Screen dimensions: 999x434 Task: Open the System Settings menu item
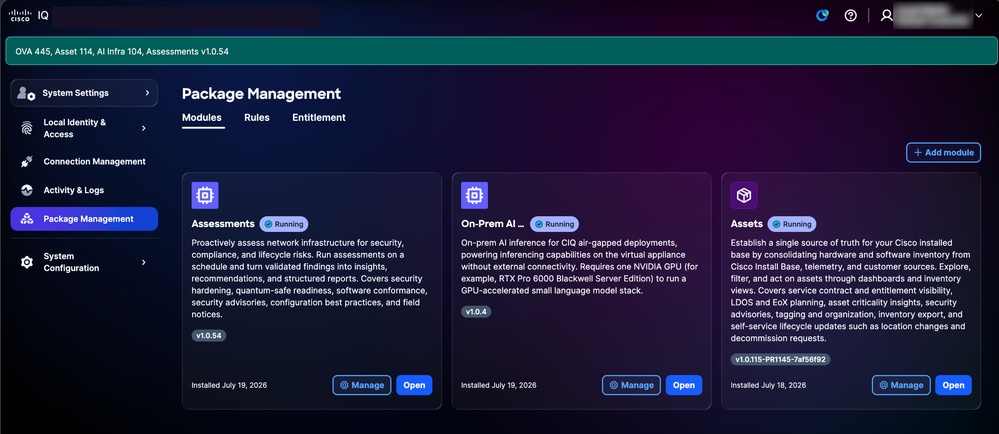click(84, 93)
